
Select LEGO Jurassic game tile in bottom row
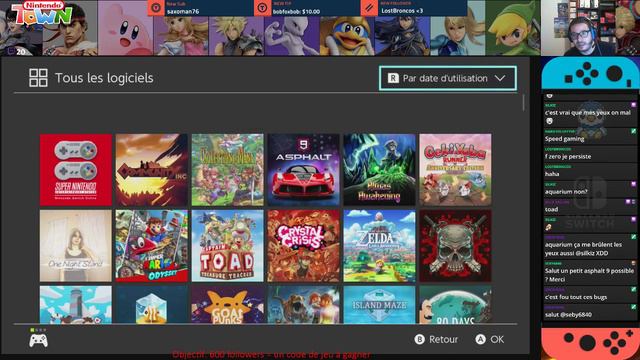303,304
